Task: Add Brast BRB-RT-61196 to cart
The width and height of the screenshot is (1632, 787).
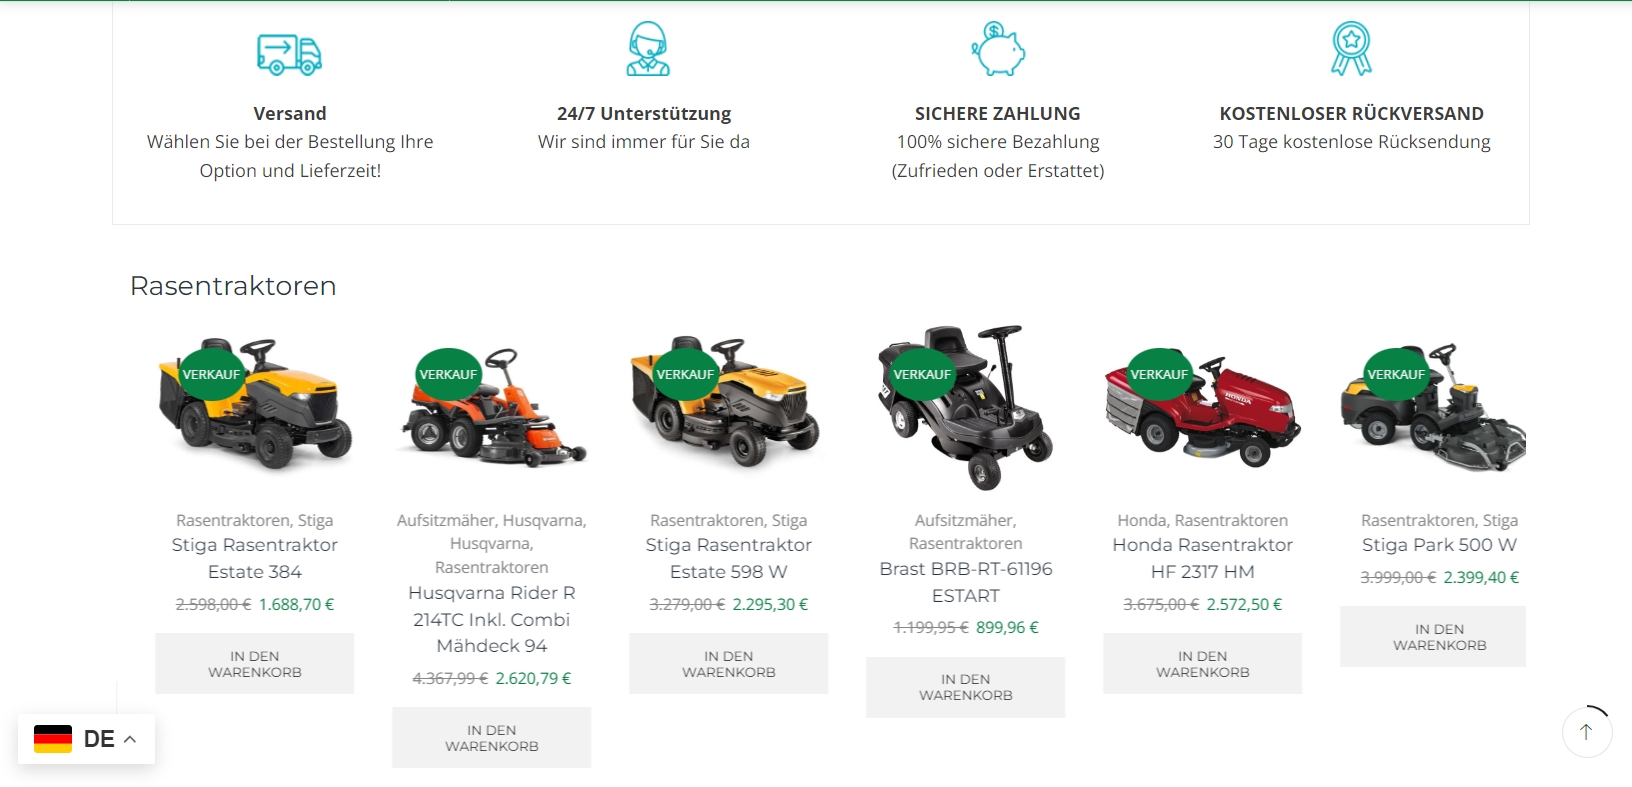Action: (965, 687)
